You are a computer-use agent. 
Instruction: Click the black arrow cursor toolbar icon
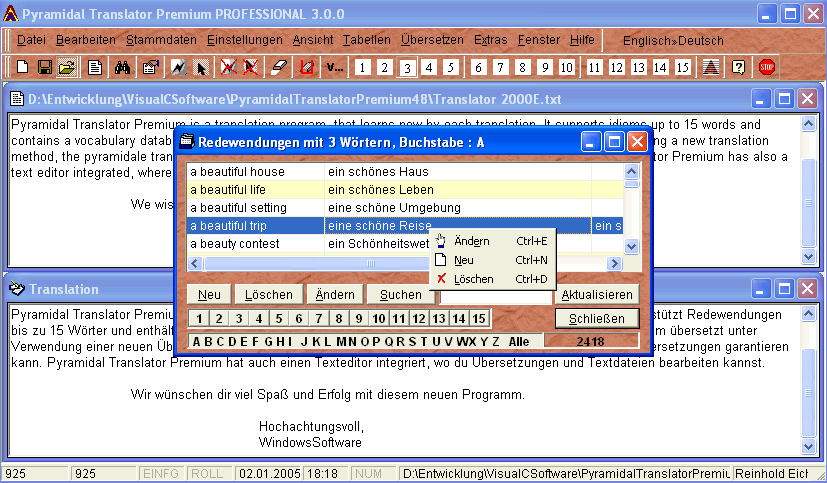pos(201,67)
